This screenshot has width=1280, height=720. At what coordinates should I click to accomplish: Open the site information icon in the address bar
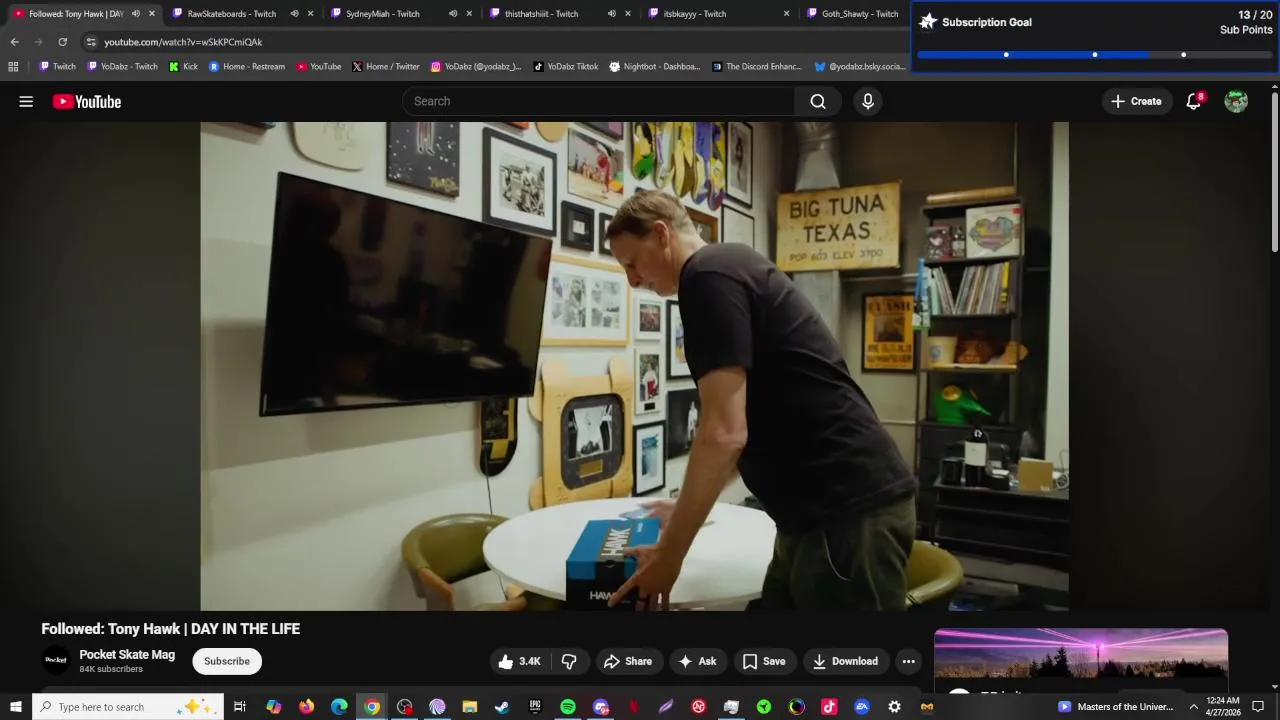91,42
